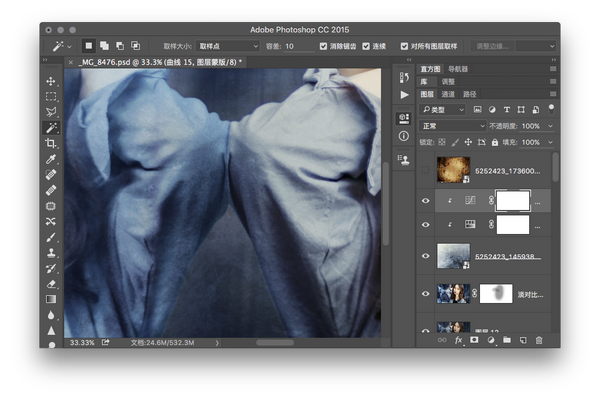The height and width of the screenshot is (402, 600).
Task: Open the sample size dropdown
Action: (228, 46)
